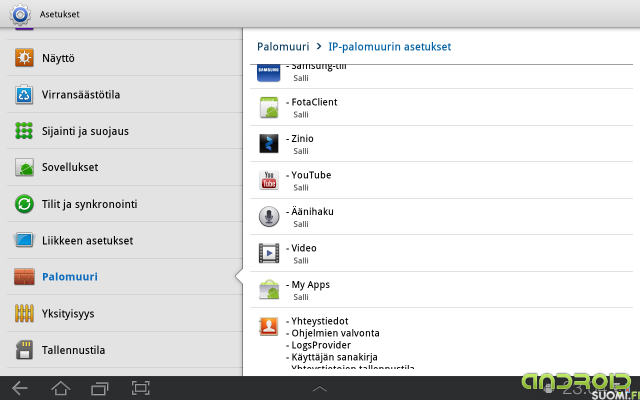640x400 pixels.
Task: Select the Video film icon
Action: pos(269,253)
